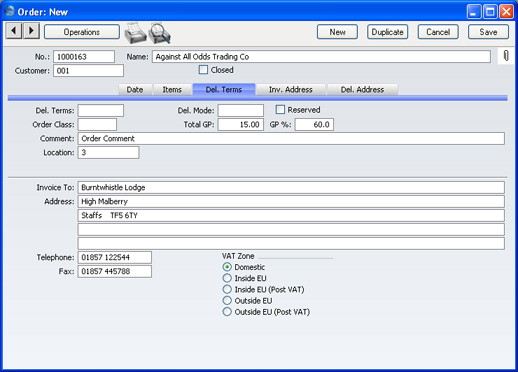Click the order No. field
The height and width of the screenshot is (372, 518).
point(84,57)
